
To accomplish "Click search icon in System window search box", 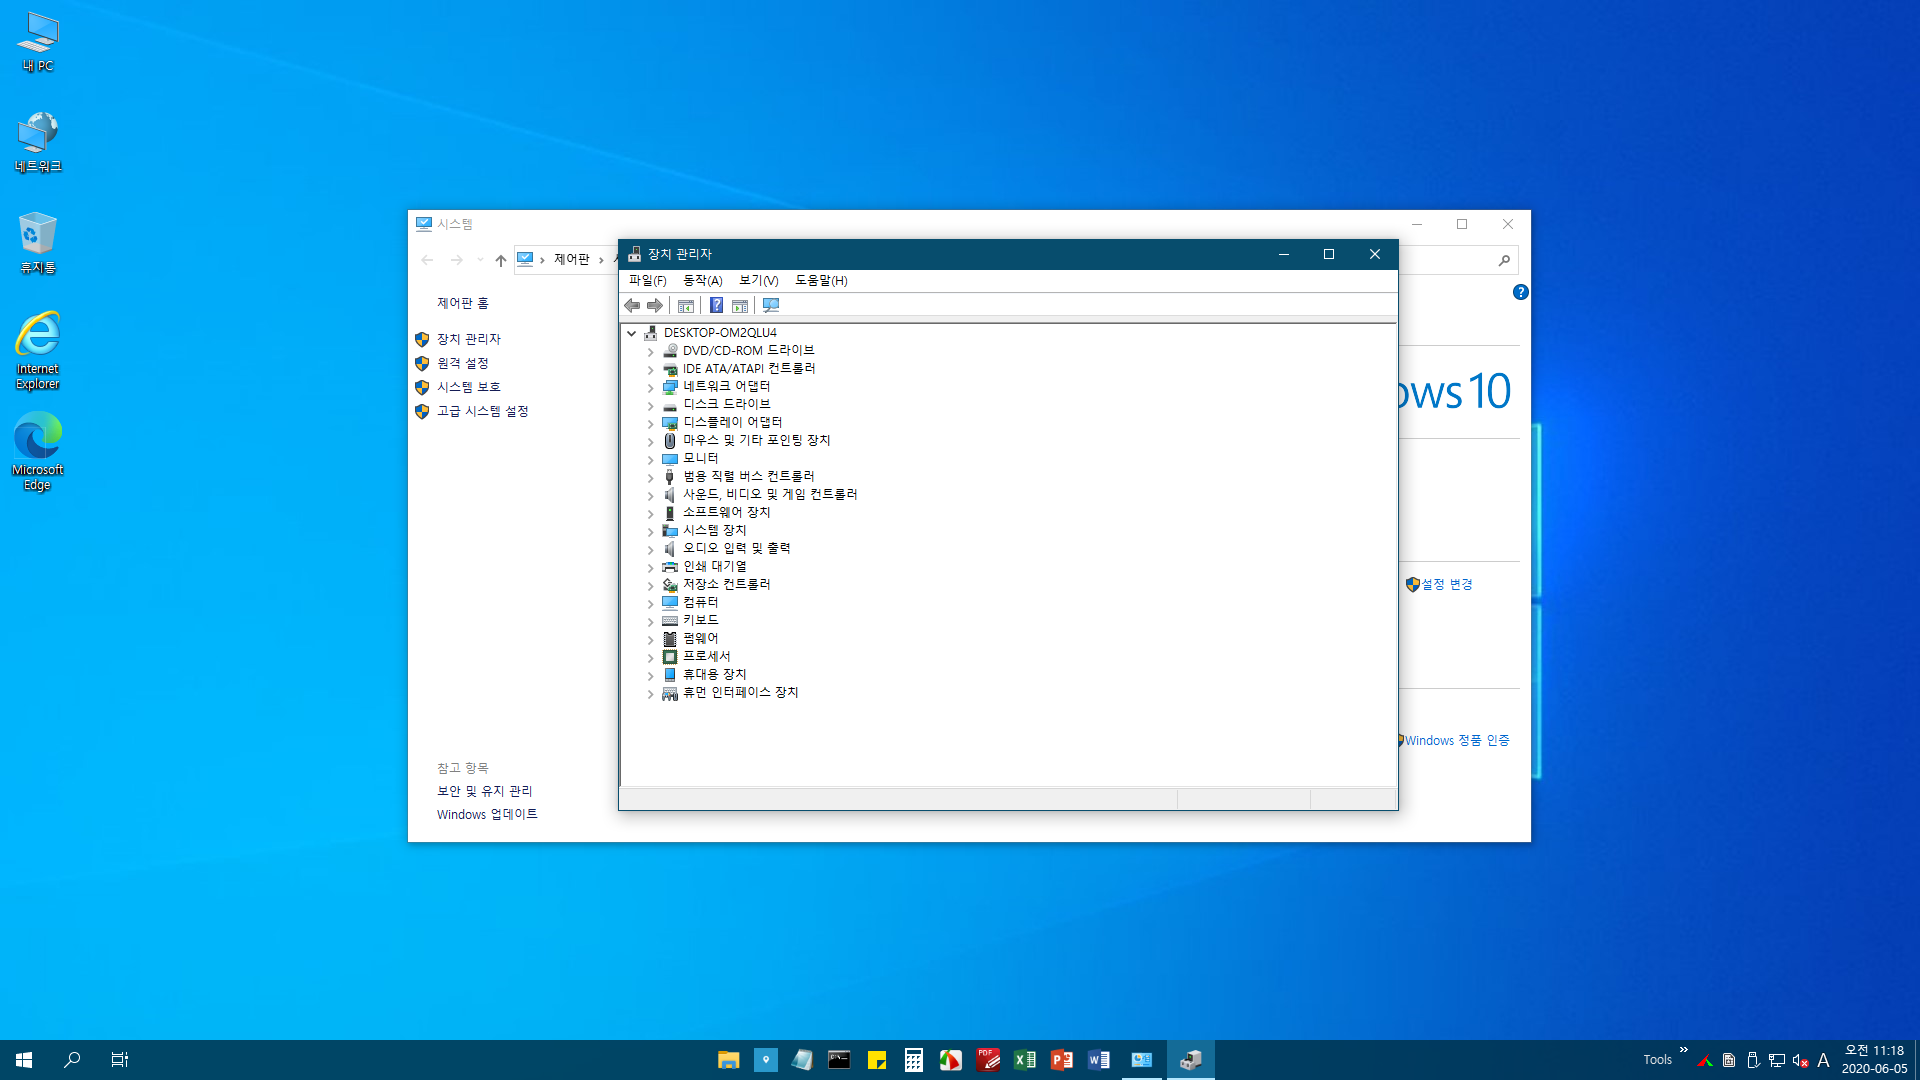I will pyautogui.click(x=1504, y=261).
